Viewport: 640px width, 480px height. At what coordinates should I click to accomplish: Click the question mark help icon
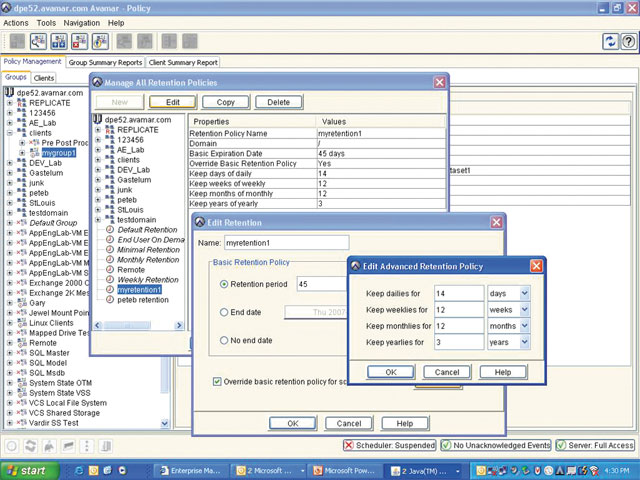629,41
